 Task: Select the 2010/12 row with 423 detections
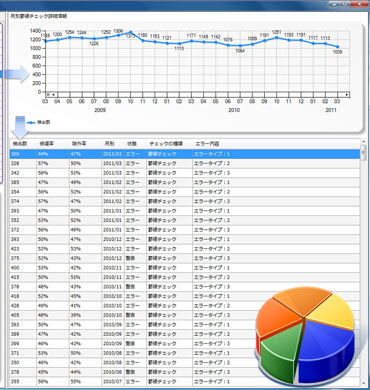click(x=185, y=249)
